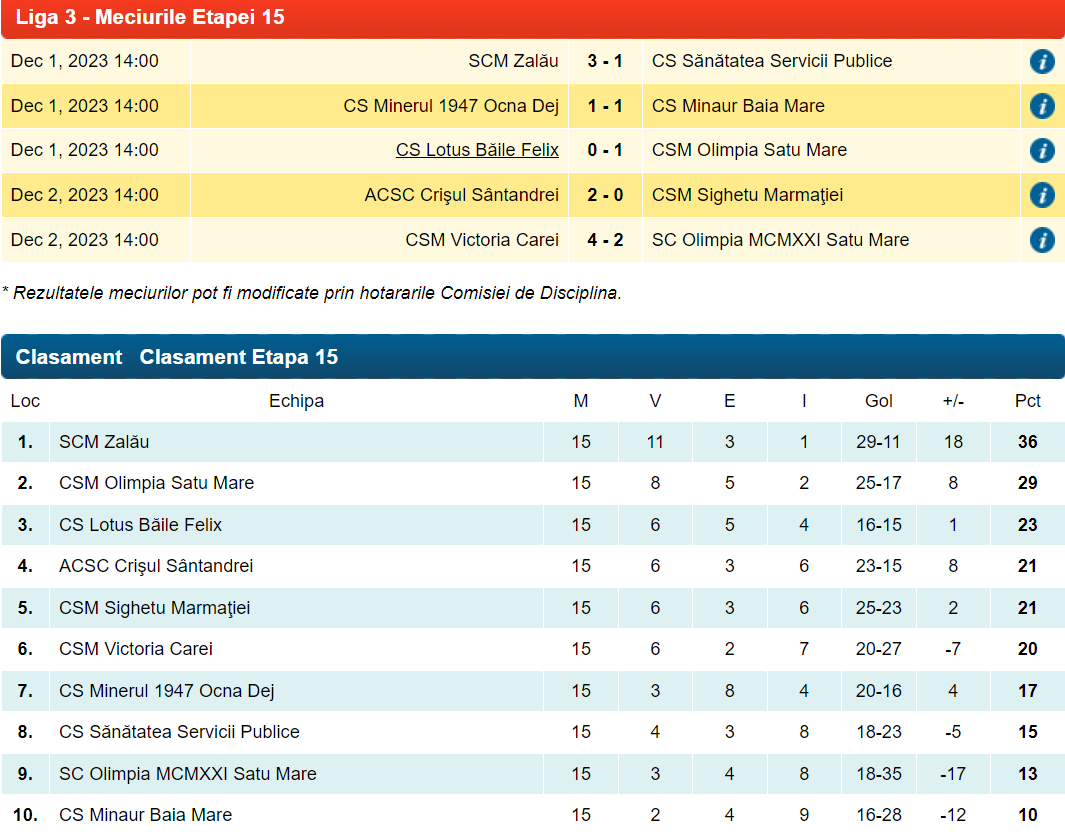Click the Echipa column header
Viewport: 1065px width, 835px height.
coord(296,401)
